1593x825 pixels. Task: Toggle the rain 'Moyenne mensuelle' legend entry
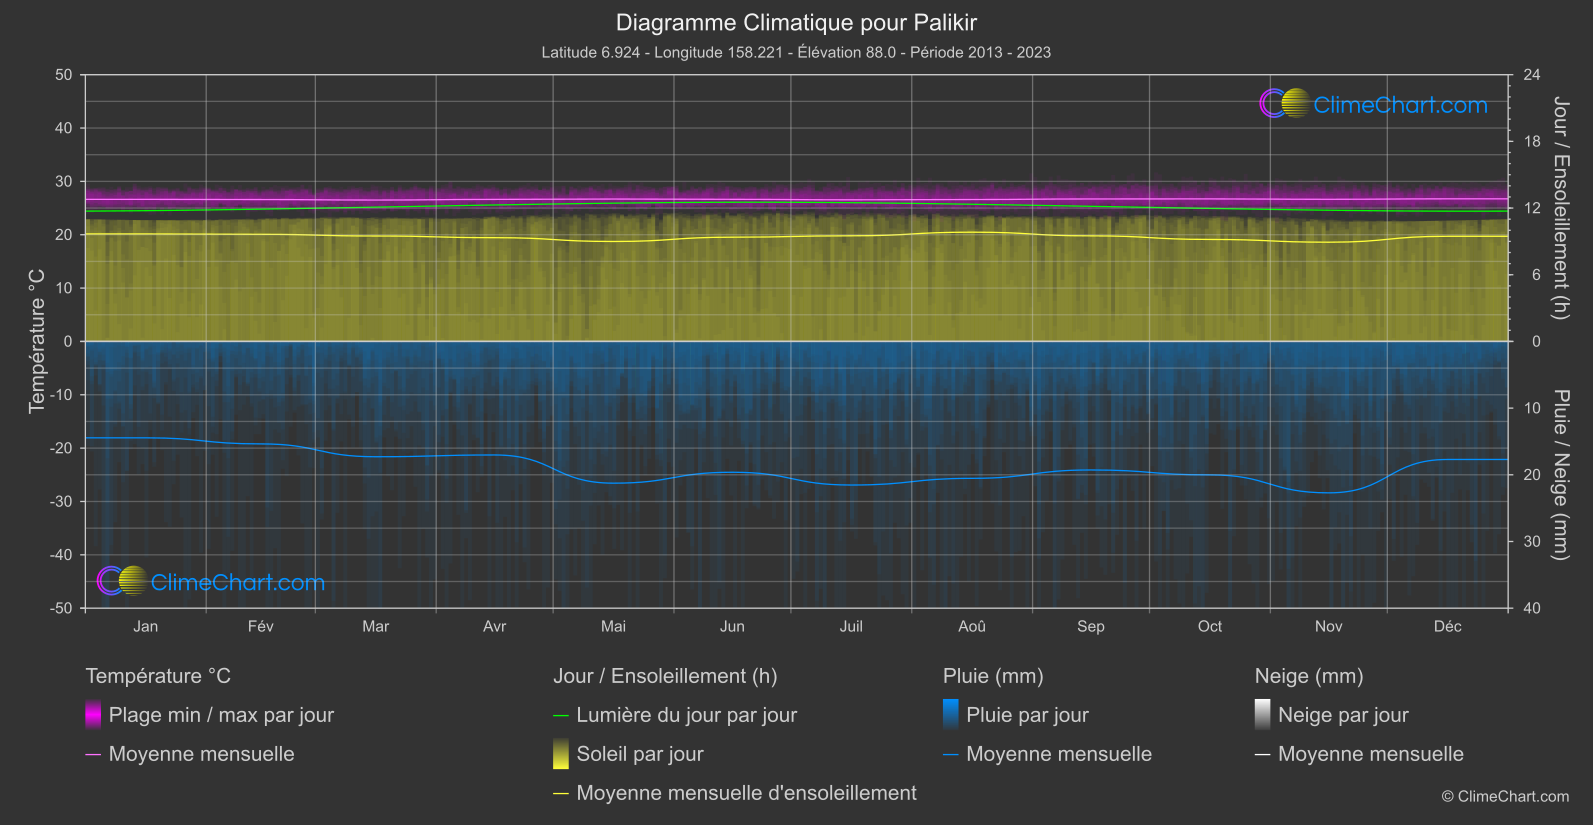pyautogui.click(x=1058, y=754)
